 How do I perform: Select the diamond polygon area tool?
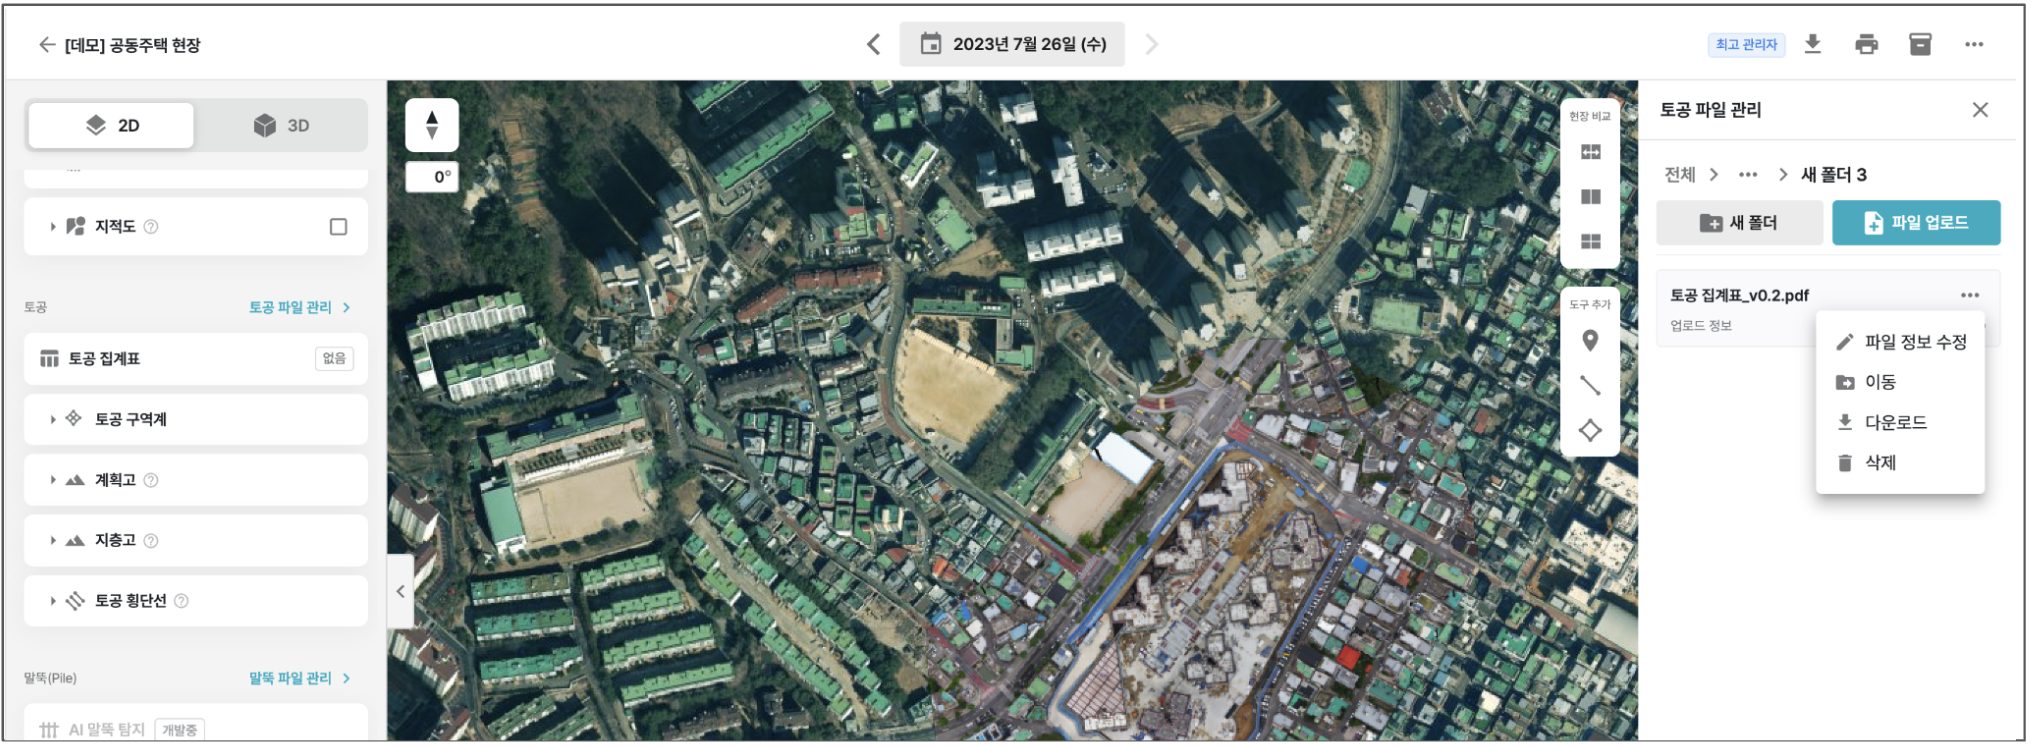(x=1590, y=430)
